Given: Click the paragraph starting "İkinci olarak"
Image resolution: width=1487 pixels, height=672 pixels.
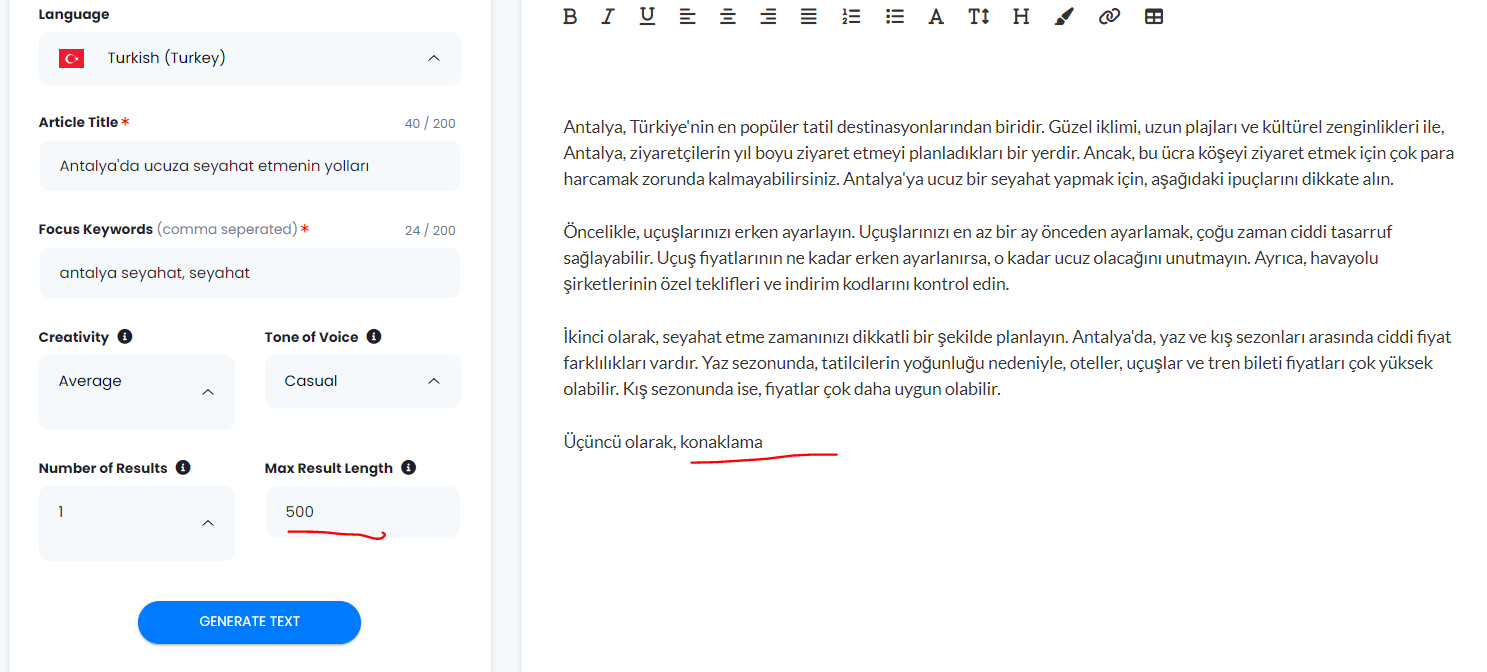Looking at the screenshot, I should click(x=1007, y=363).
